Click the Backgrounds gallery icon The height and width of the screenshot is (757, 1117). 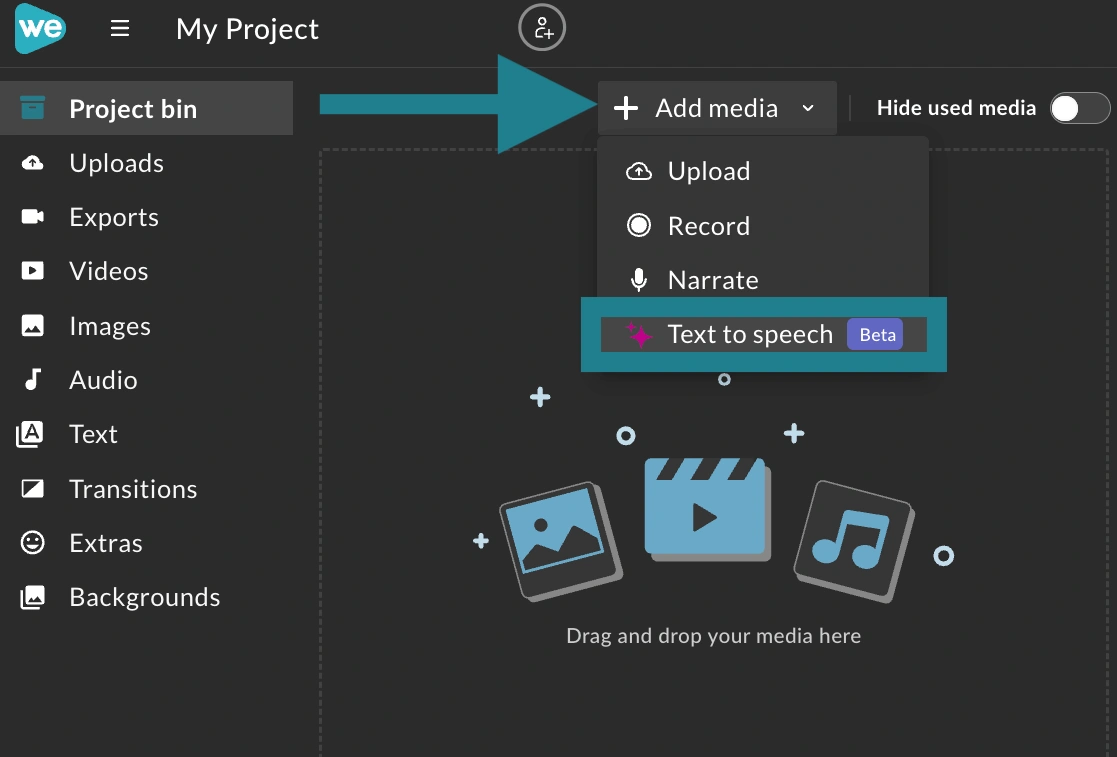coord(33,597)
